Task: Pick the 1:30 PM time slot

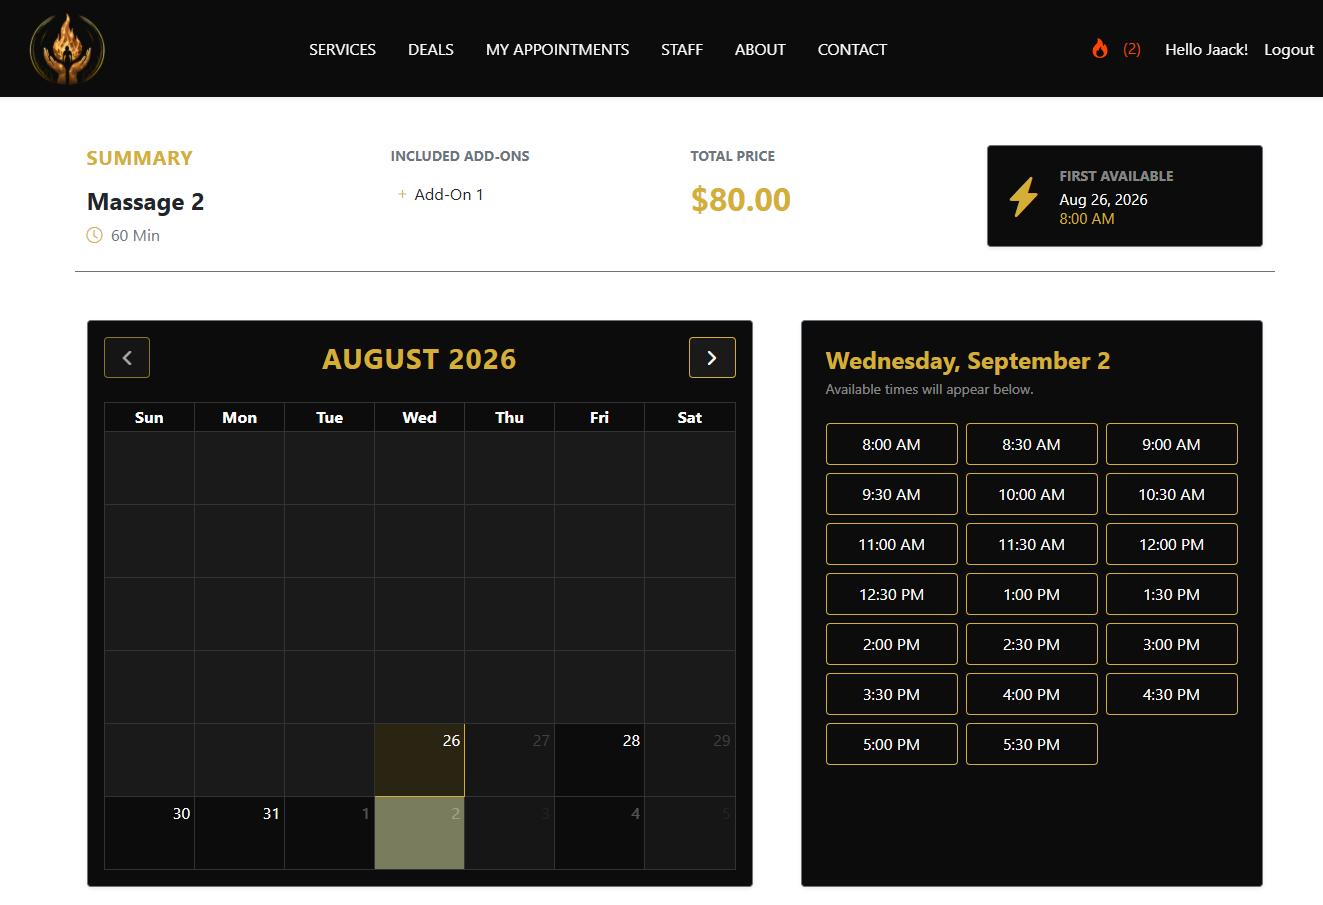Action: coord(1172,594)
